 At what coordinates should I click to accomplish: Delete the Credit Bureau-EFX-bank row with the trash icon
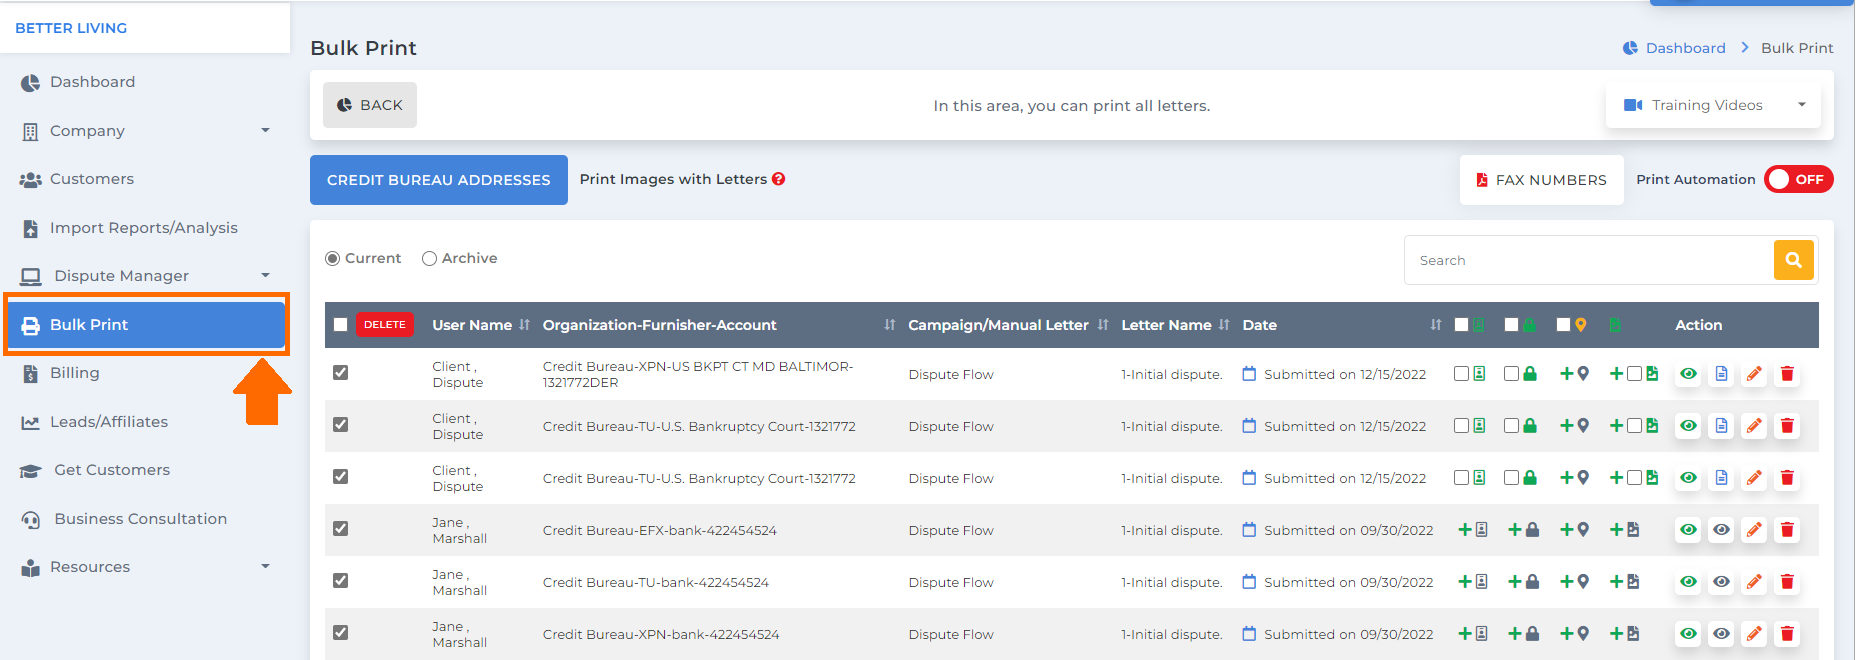1787,530
